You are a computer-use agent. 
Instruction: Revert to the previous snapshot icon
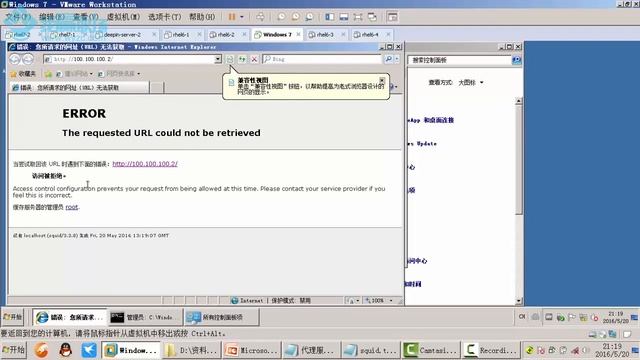(x=295, y=17)
